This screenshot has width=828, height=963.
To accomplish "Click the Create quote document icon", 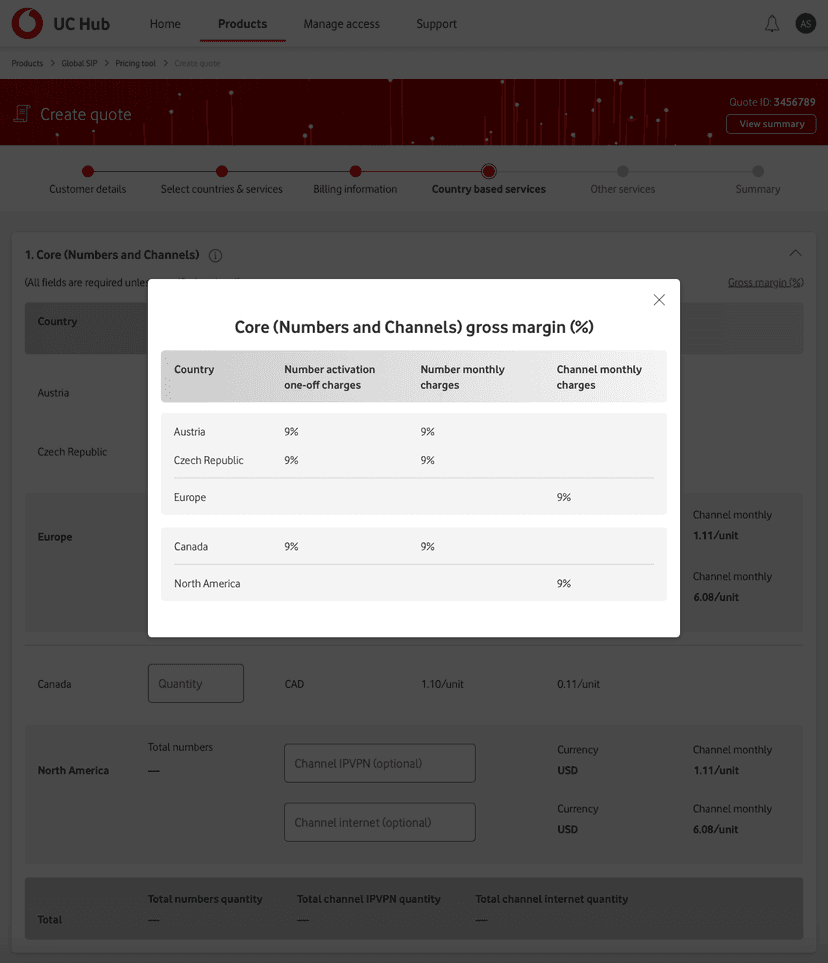I will coord(22,114).
